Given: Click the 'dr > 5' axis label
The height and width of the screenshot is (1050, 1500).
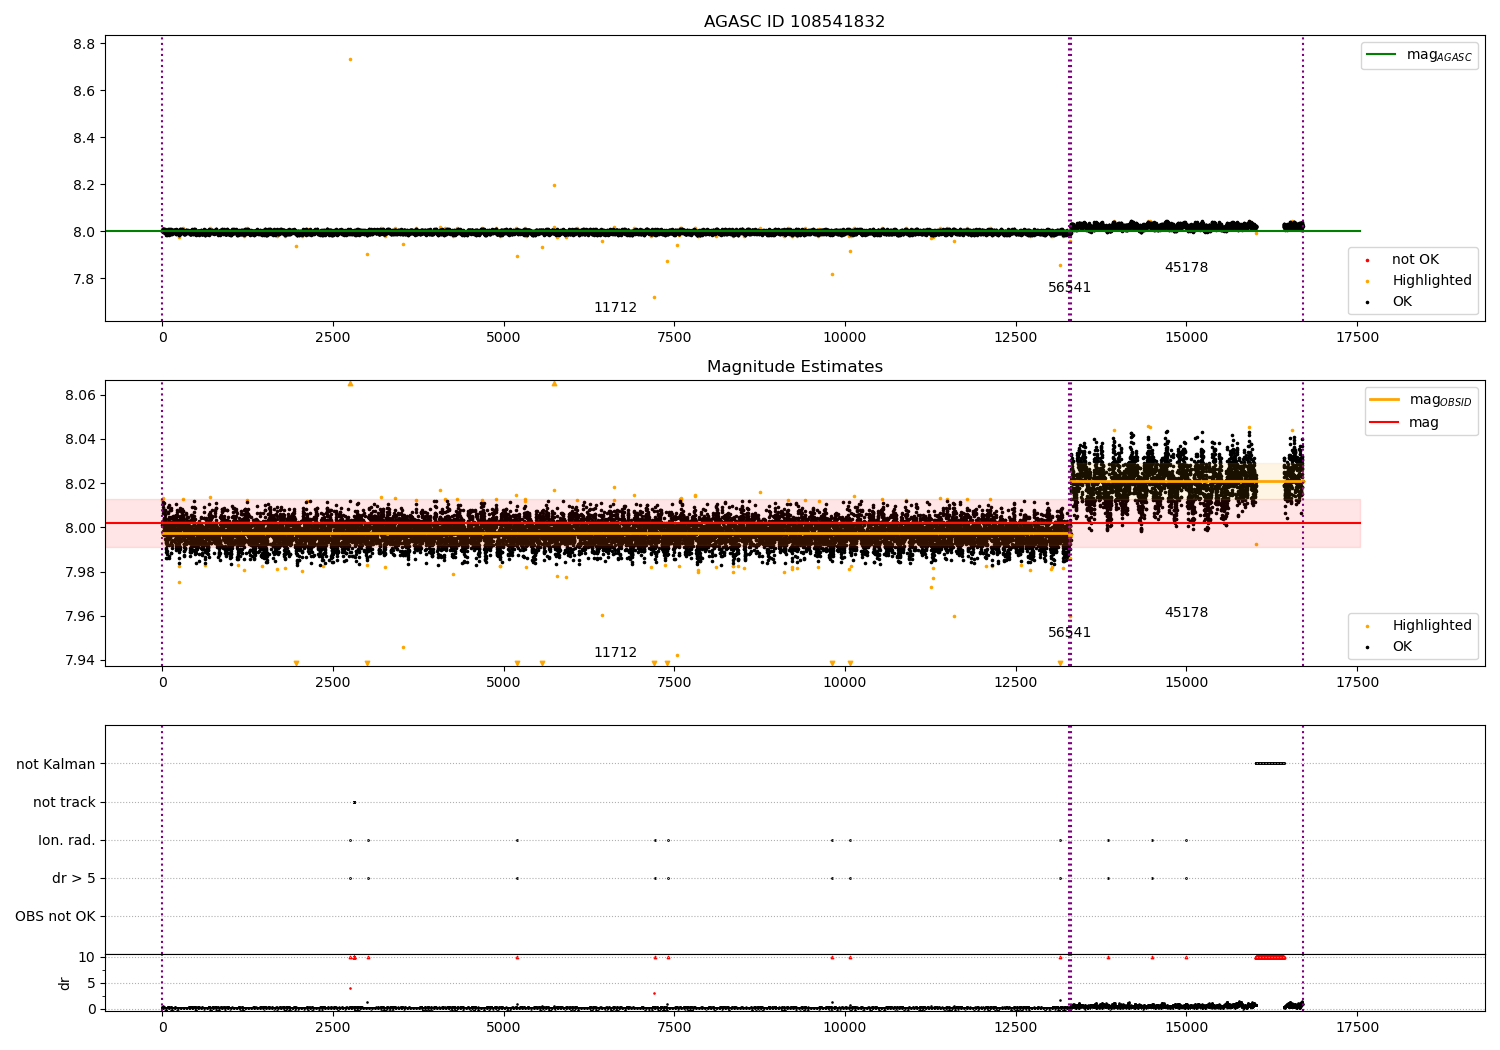Looking at the screenshot, I should pos(74,879).
